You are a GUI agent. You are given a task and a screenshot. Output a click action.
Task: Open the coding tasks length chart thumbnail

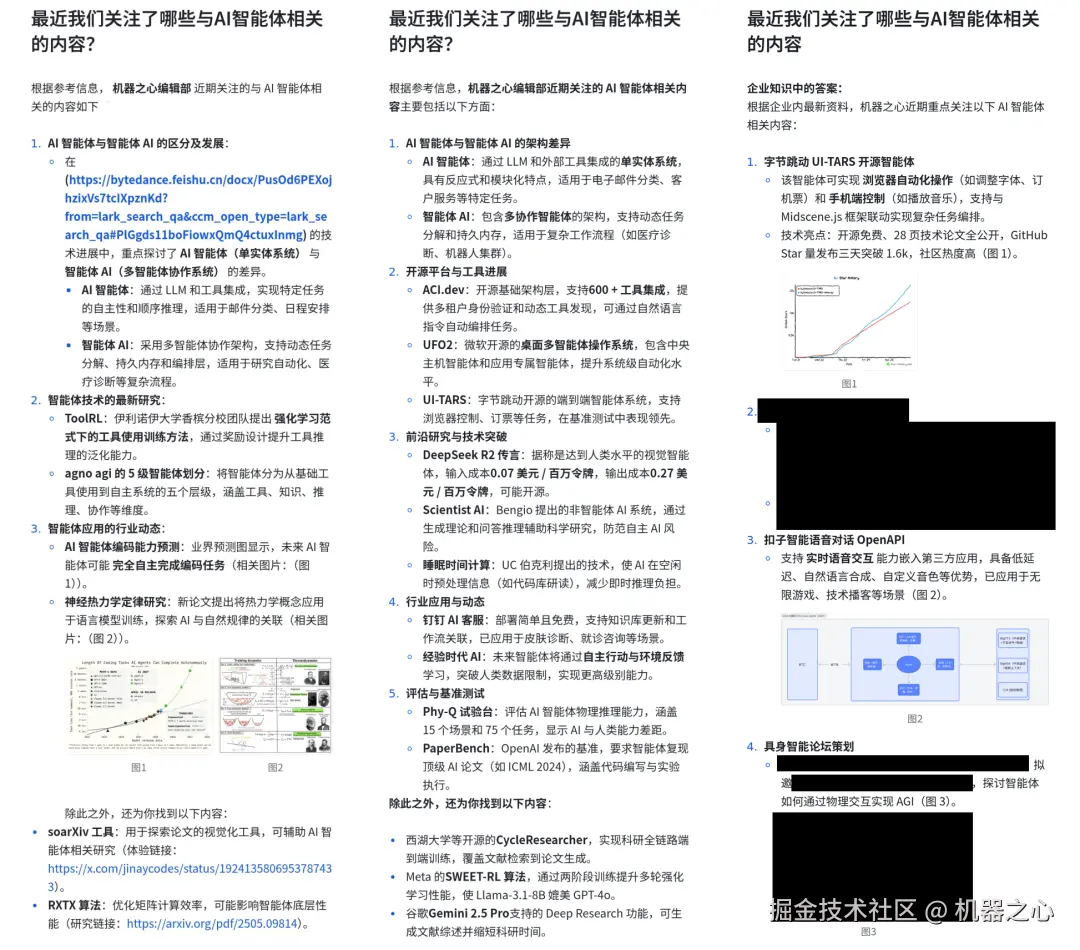click(x=140, y=705)
